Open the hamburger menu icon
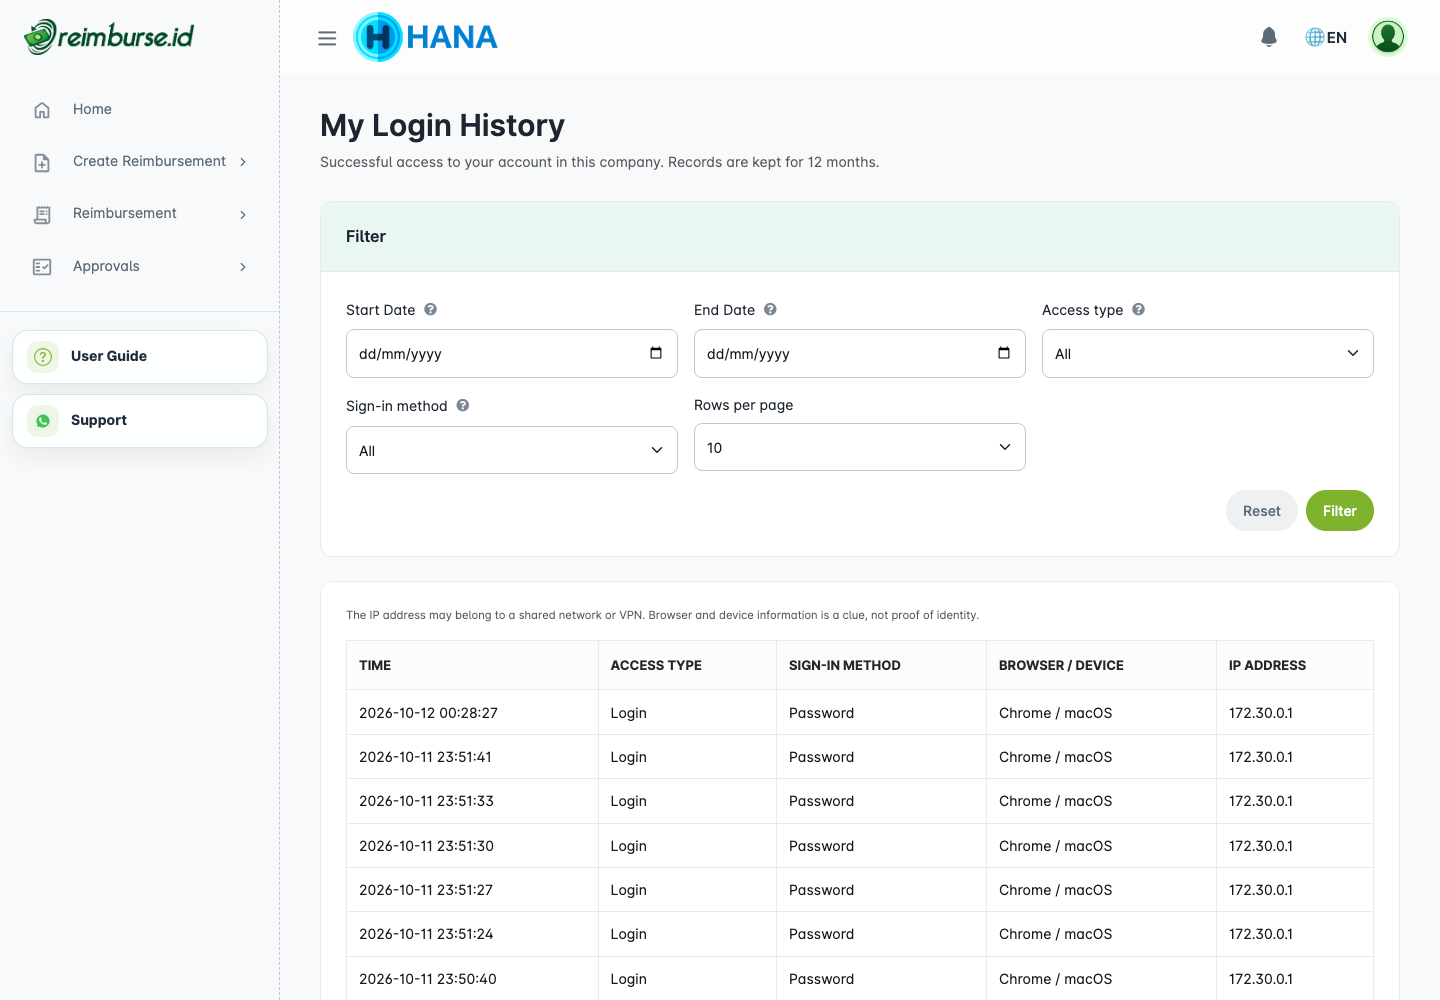 point(327,38)
